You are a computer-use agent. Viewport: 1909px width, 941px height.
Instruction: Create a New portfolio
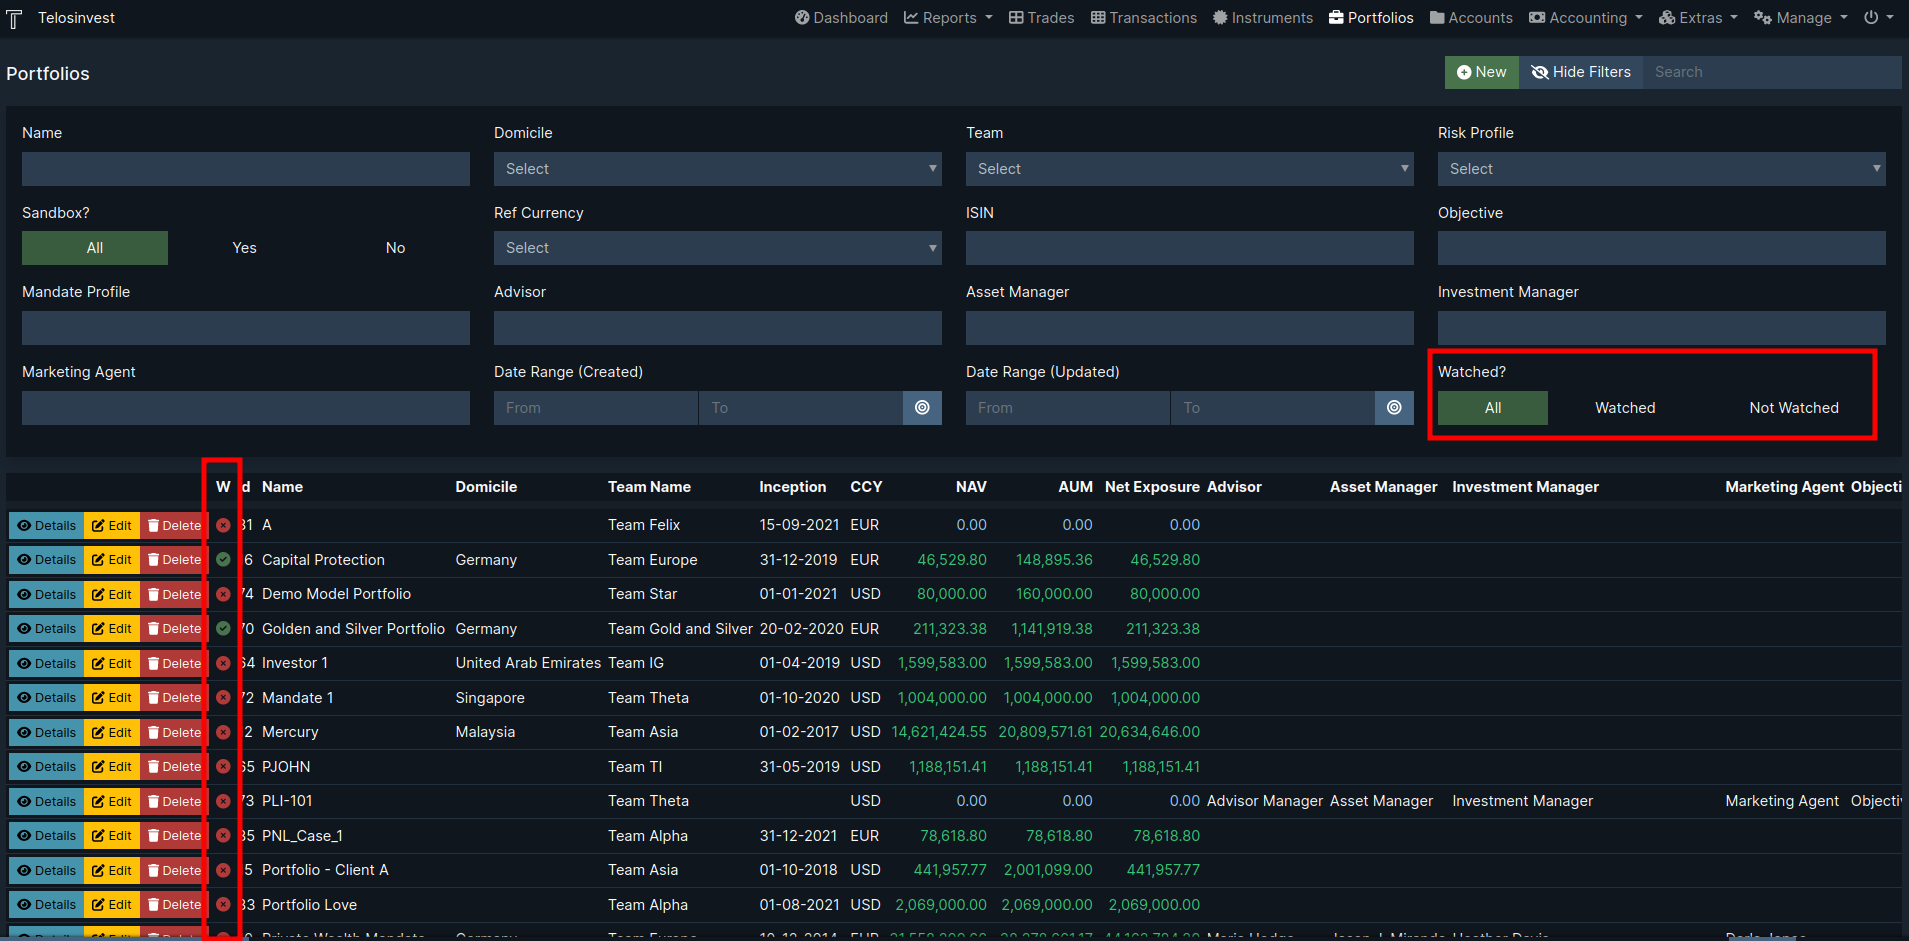pyautogui.click(x=1481, y=72)
